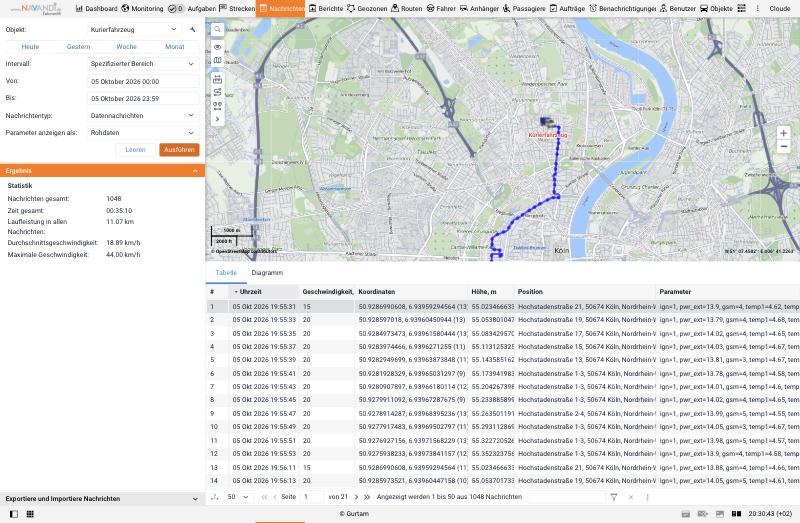Open menu customization grid icon in top bar
Viewport: 800px width, 523px height.
click(x=742, y=8)
